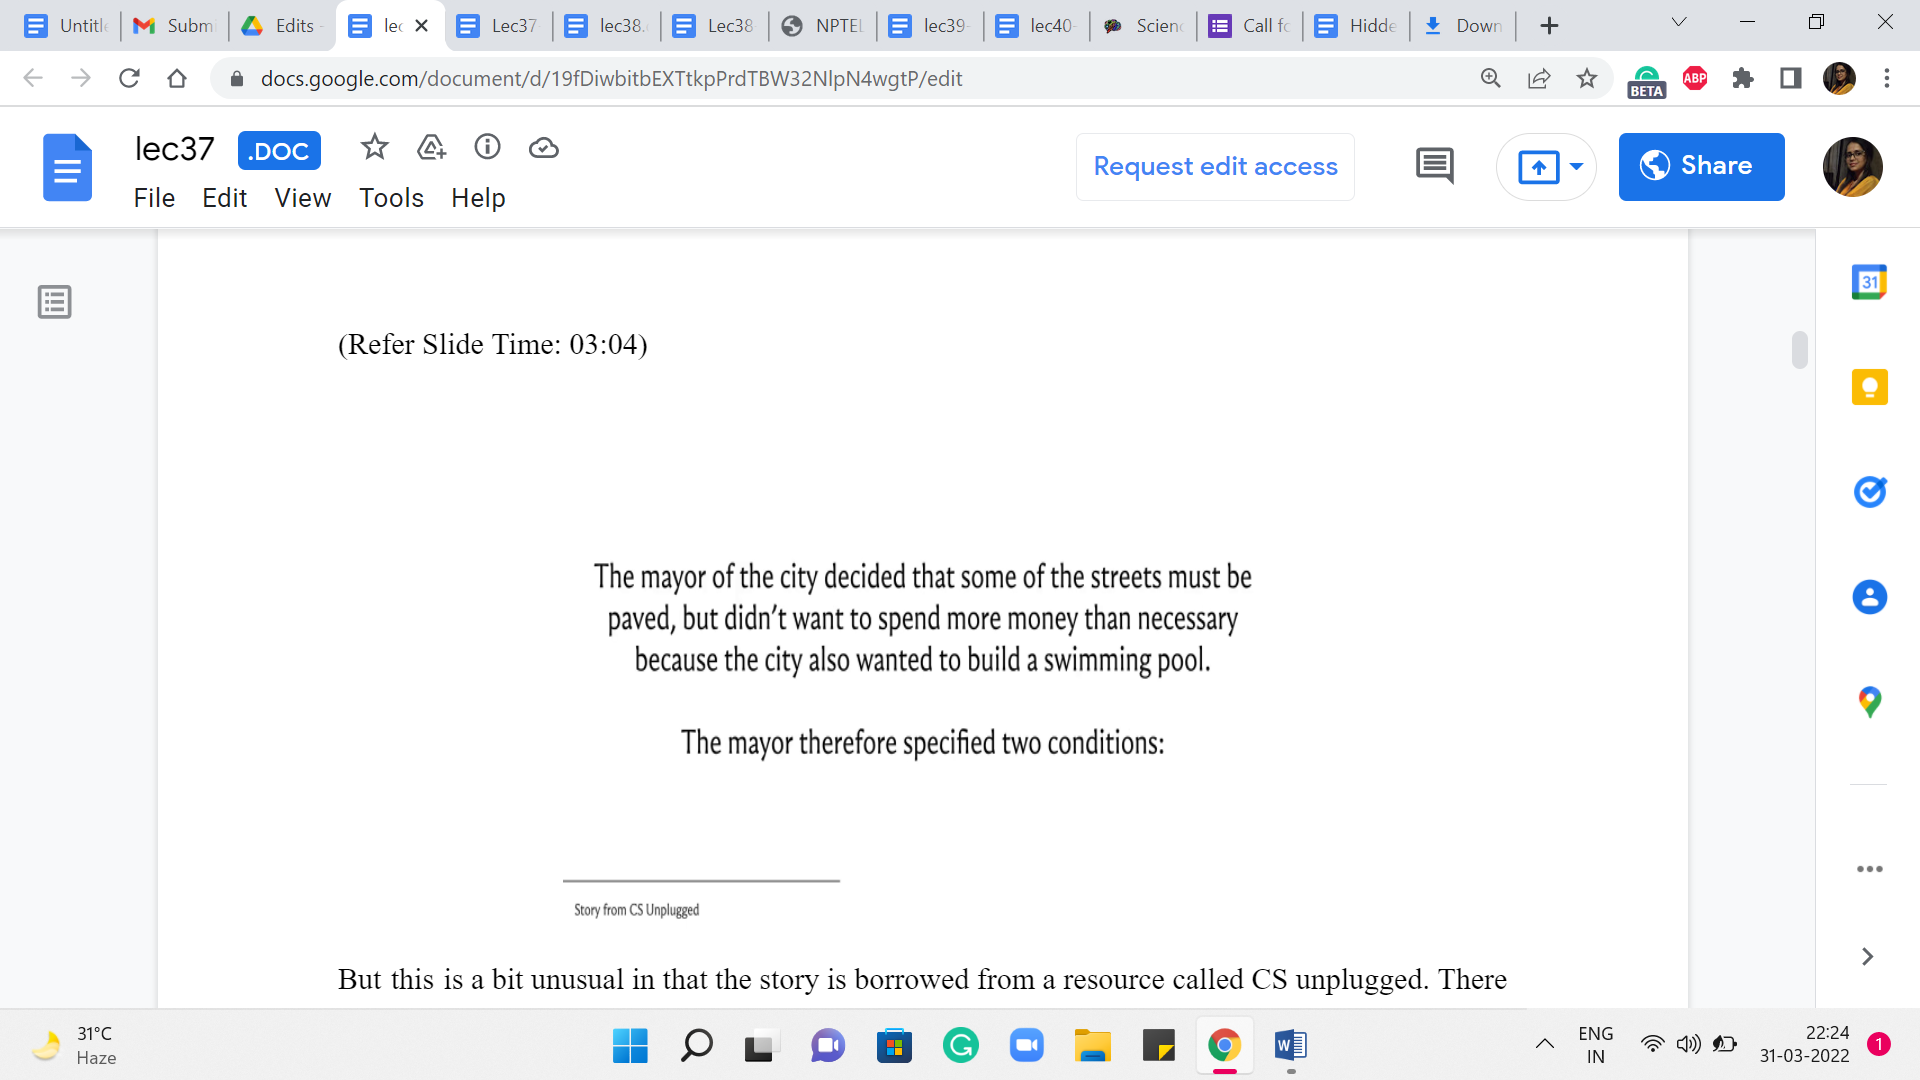The width and height of the screenshot is (1920, 1080).
Task: Hide the side panel chevron
Action: [x=1867, y=957]
